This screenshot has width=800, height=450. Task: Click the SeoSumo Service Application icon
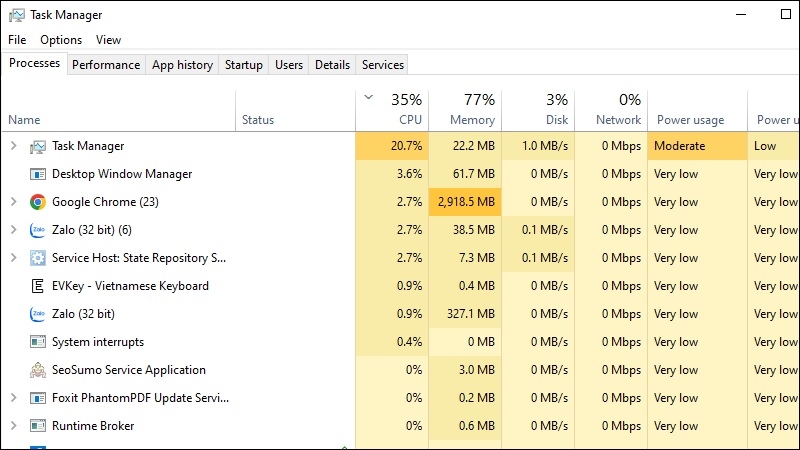[38, 370]
